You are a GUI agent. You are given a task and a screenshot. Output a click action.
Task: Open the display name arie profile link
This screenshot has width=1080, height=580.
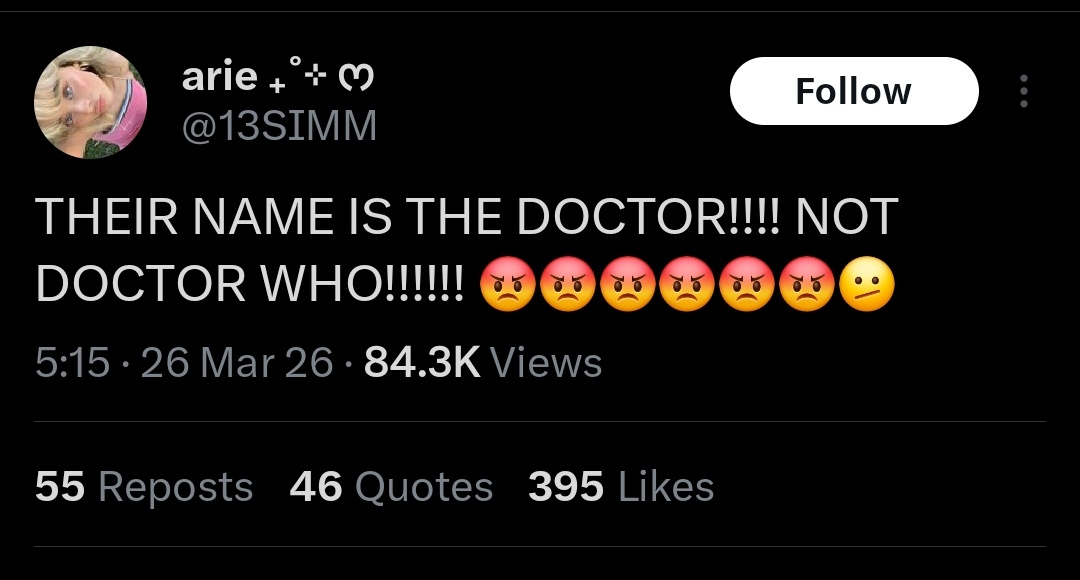(219, 78)
